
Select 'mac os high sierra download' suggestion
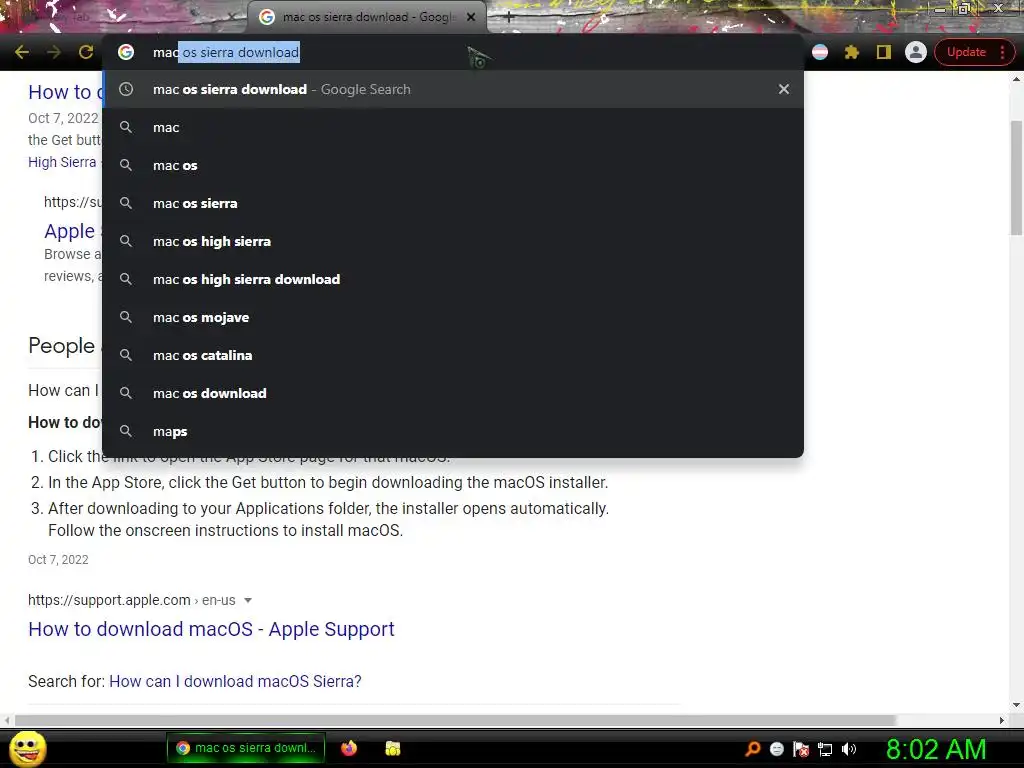pos(453,279)
